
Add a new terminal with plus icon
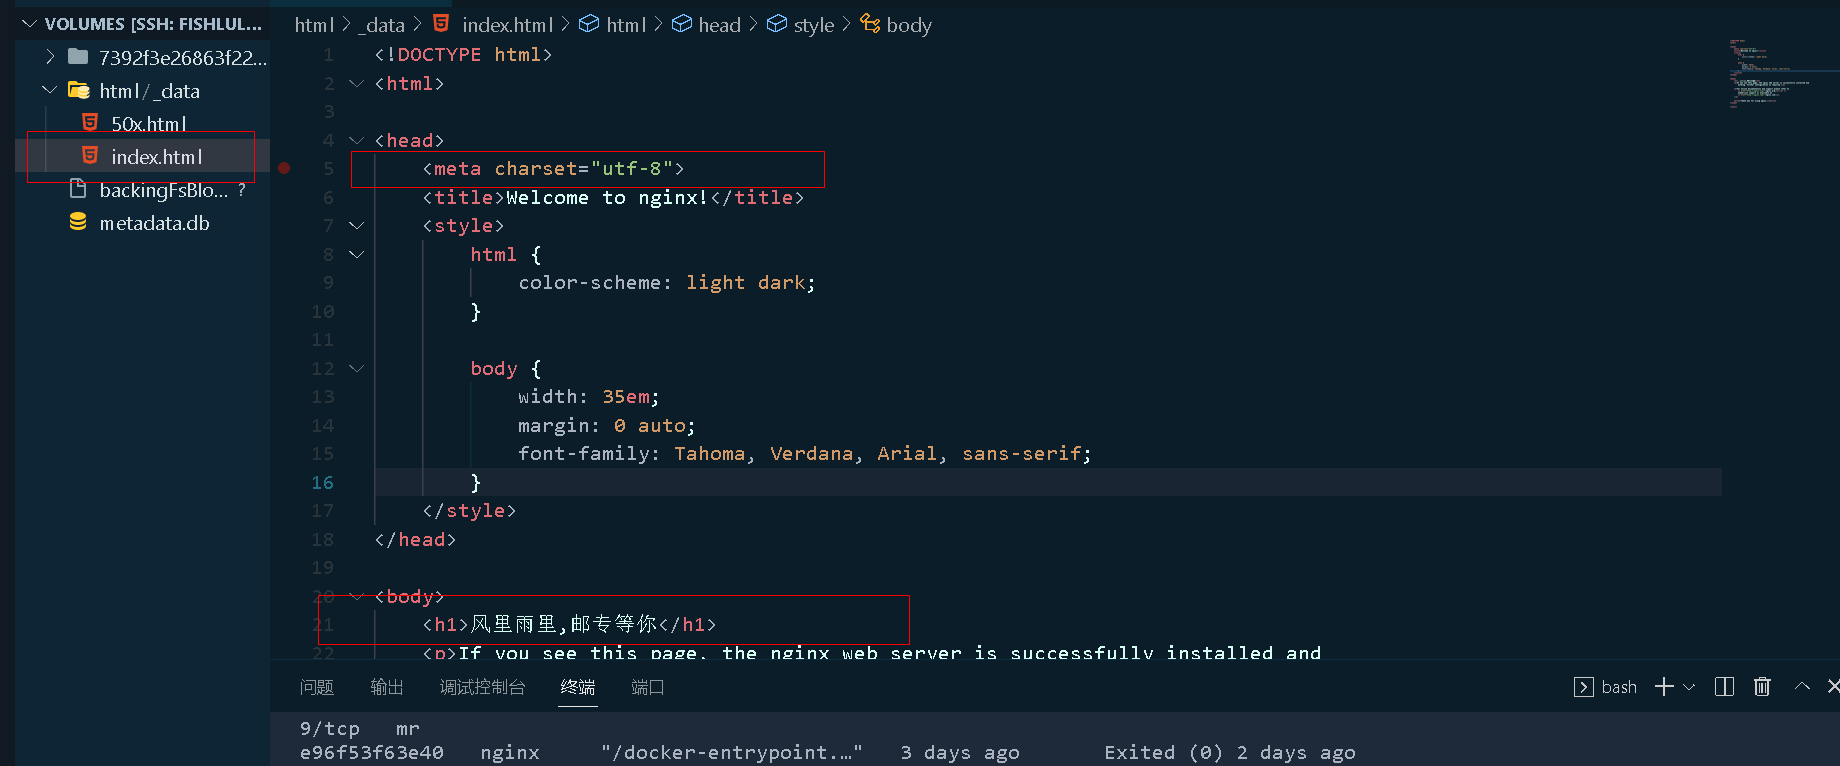point(1664,687)
